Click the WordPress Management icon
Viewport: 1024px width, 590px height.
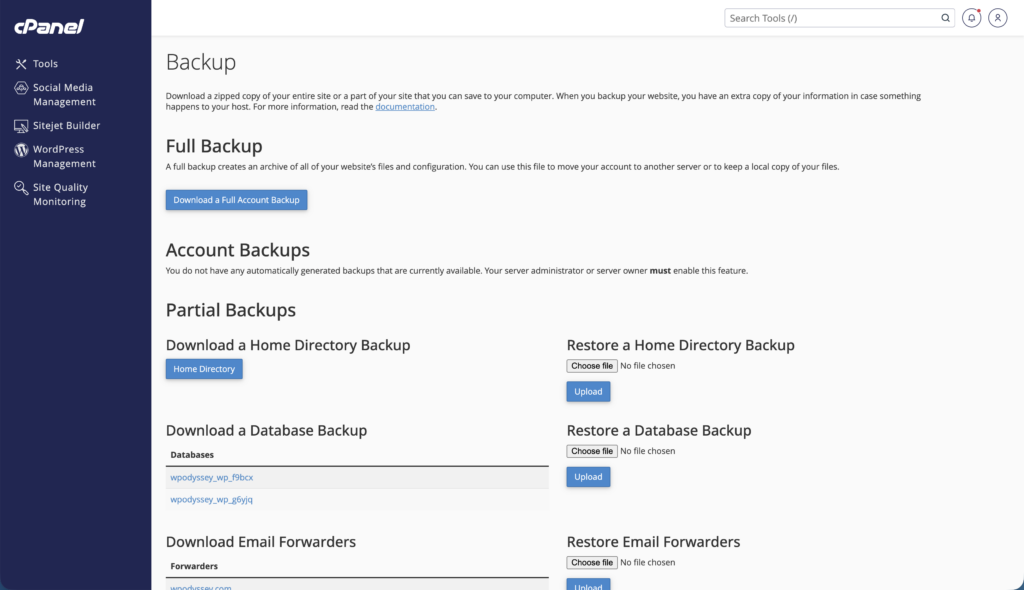21,150
